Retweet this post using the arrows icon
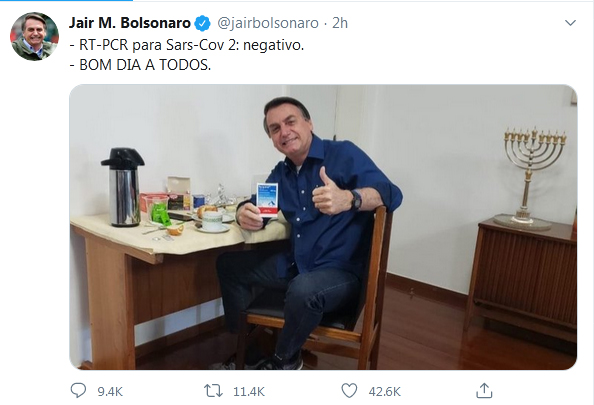The width and height of the screenshot is (594, 405). [x=213, y=391]
